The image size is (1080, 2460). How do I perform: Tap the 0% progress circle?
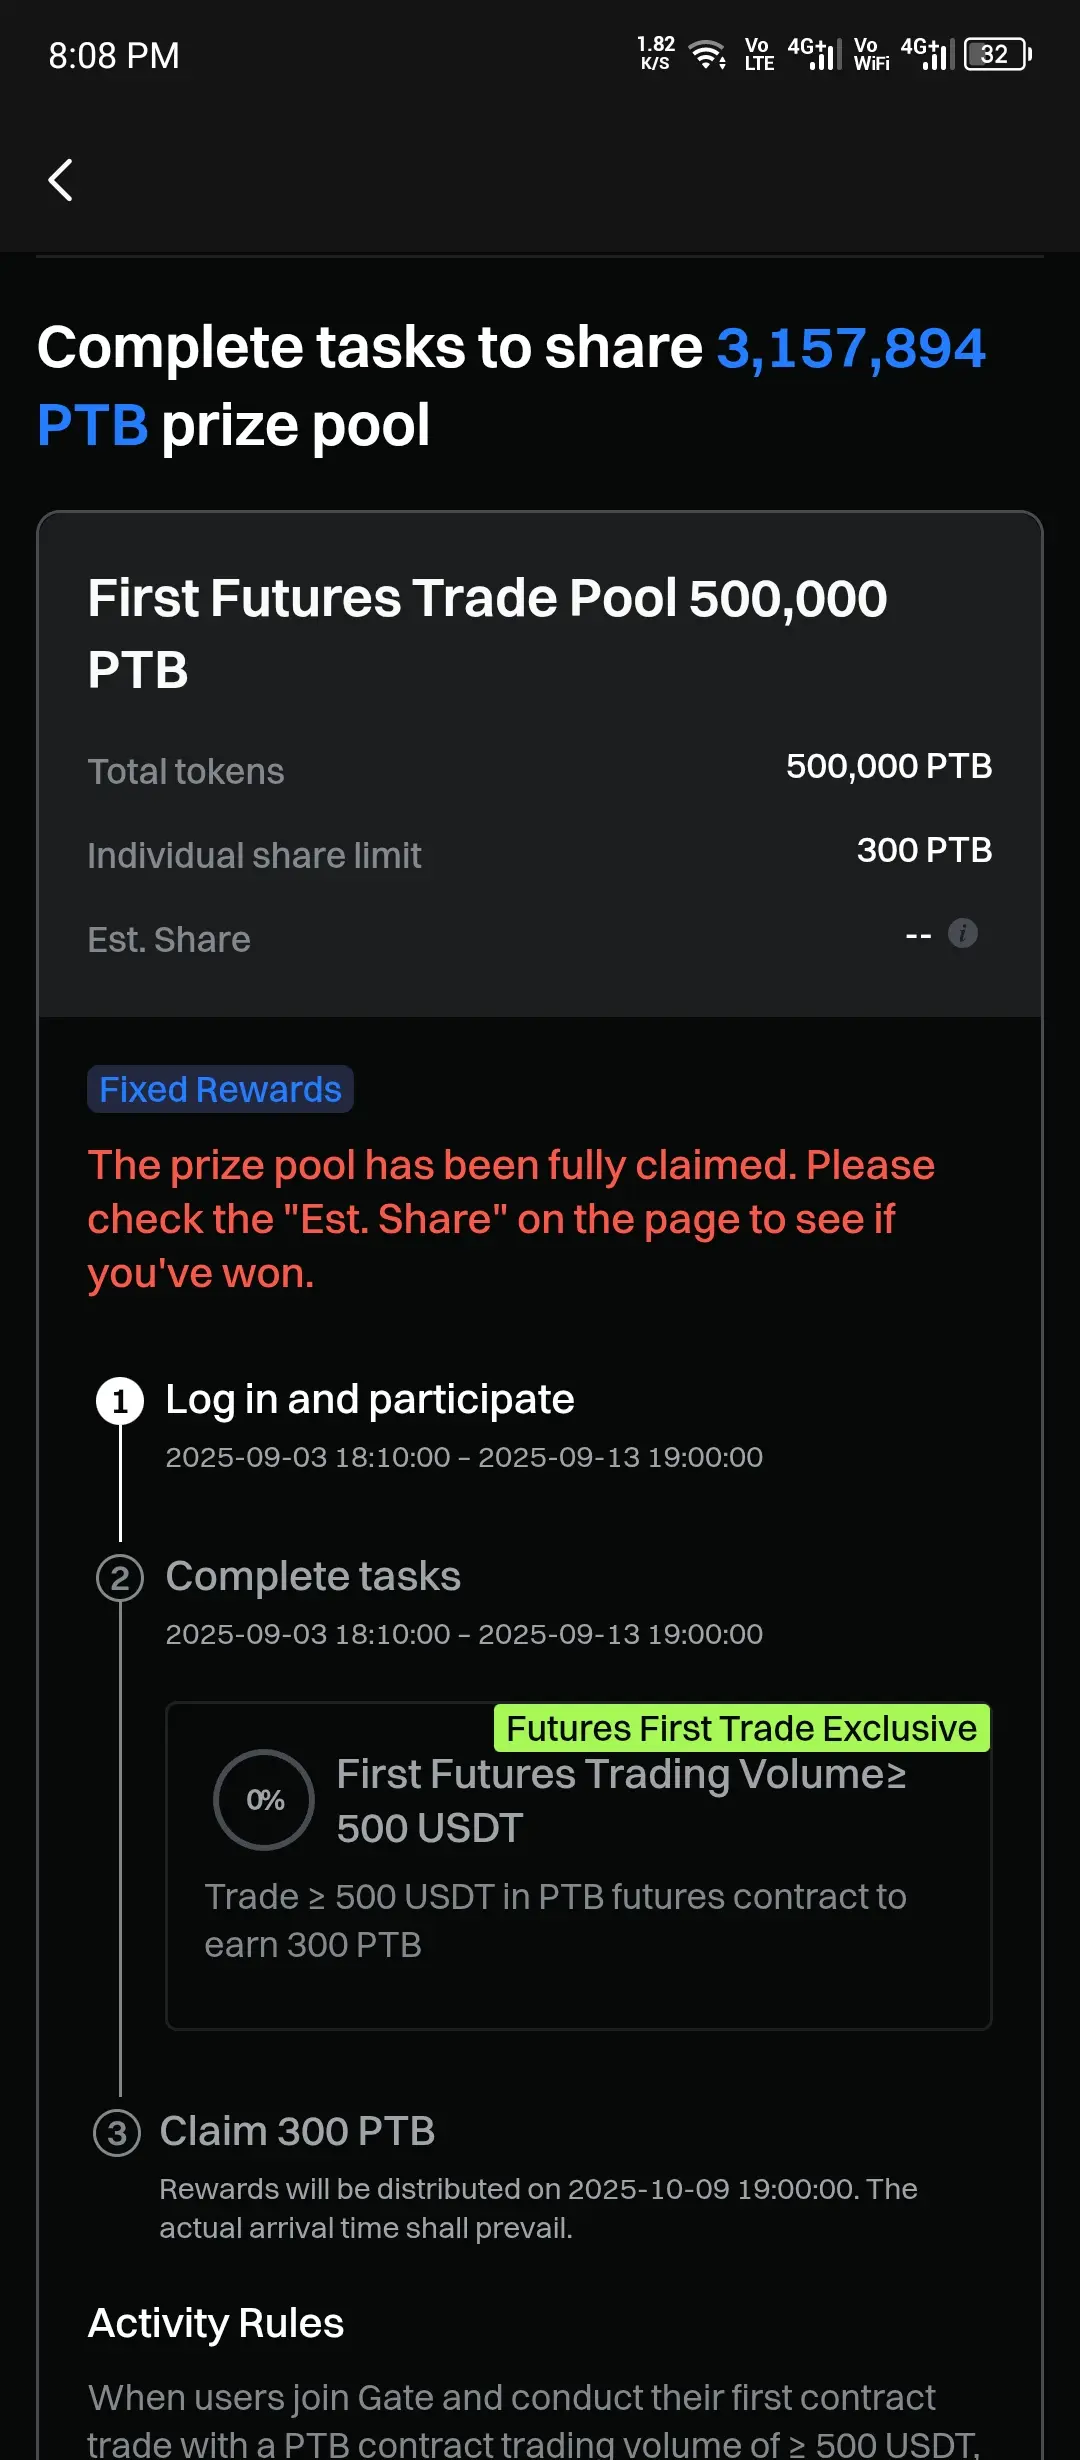point(264,1800)
